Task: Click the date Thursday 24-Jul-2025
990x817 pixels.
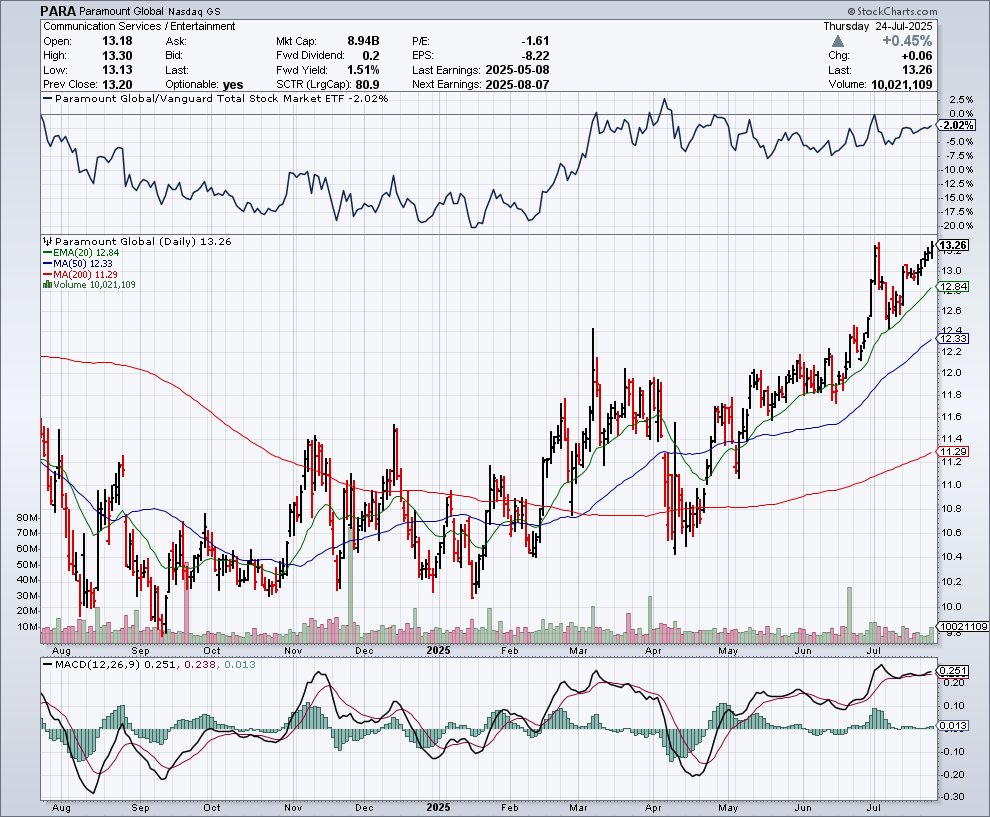Action: pyautogui.click(x=878, y=27)
